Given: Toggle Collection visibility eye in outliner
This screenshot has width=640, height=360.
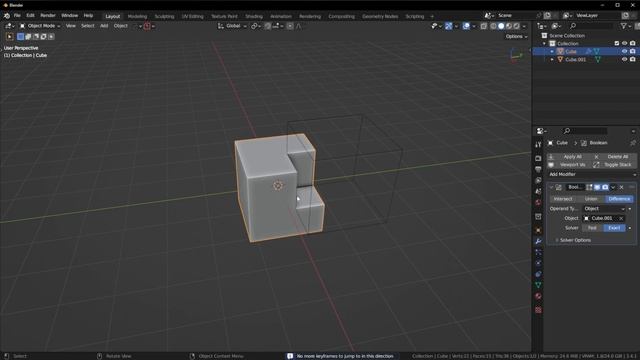Looking at the screenshot, I should 624,43.
